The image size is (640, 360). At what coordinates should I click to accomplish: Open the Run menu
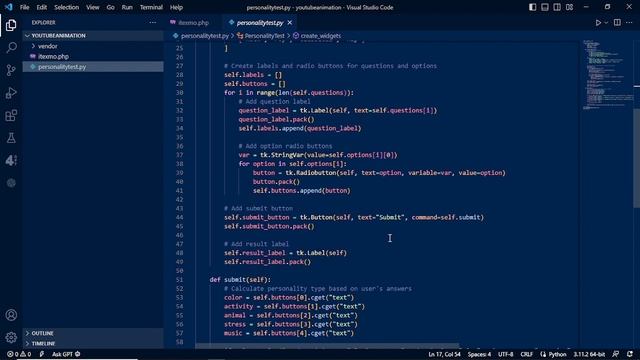[x=127, y=7]
